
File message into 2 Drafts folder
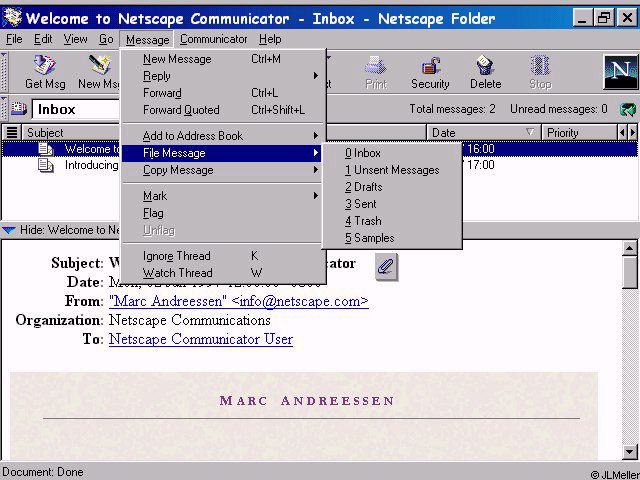point(392,187)
